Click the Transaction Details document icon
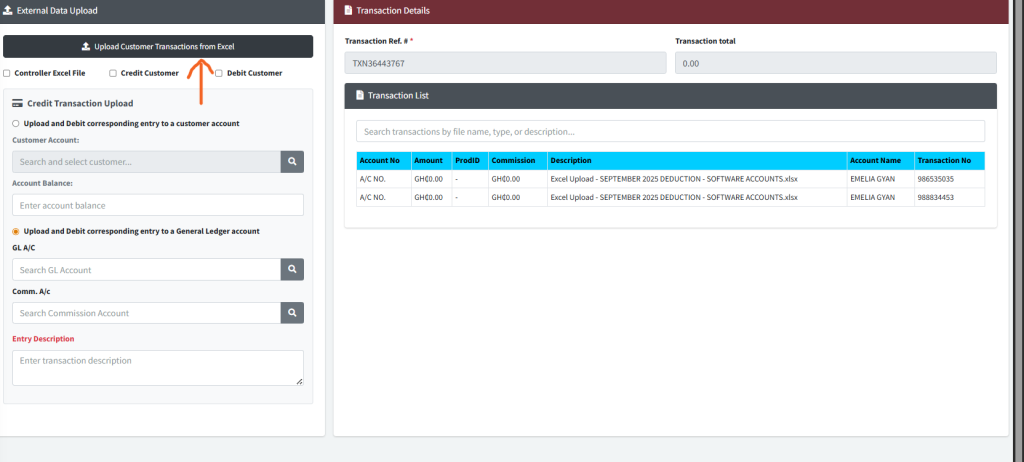Image resolution: width=1024 pixels, height=462 pixels. (348, 10)
